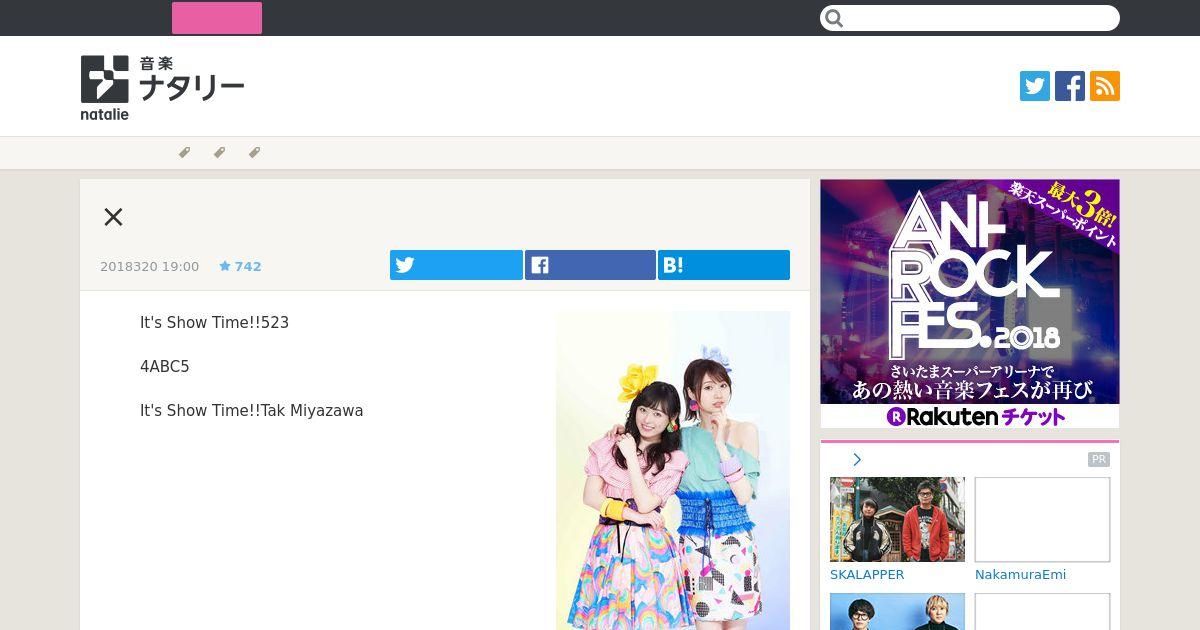
Task: Open thumbnail of two men below SKALAPPER
Action: [x=897, y=611]
